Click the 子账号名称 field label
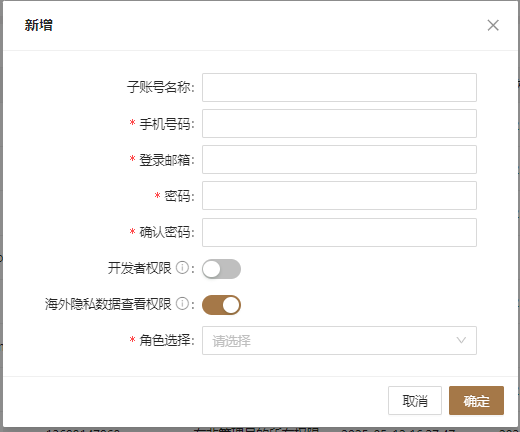 point(160,87)
